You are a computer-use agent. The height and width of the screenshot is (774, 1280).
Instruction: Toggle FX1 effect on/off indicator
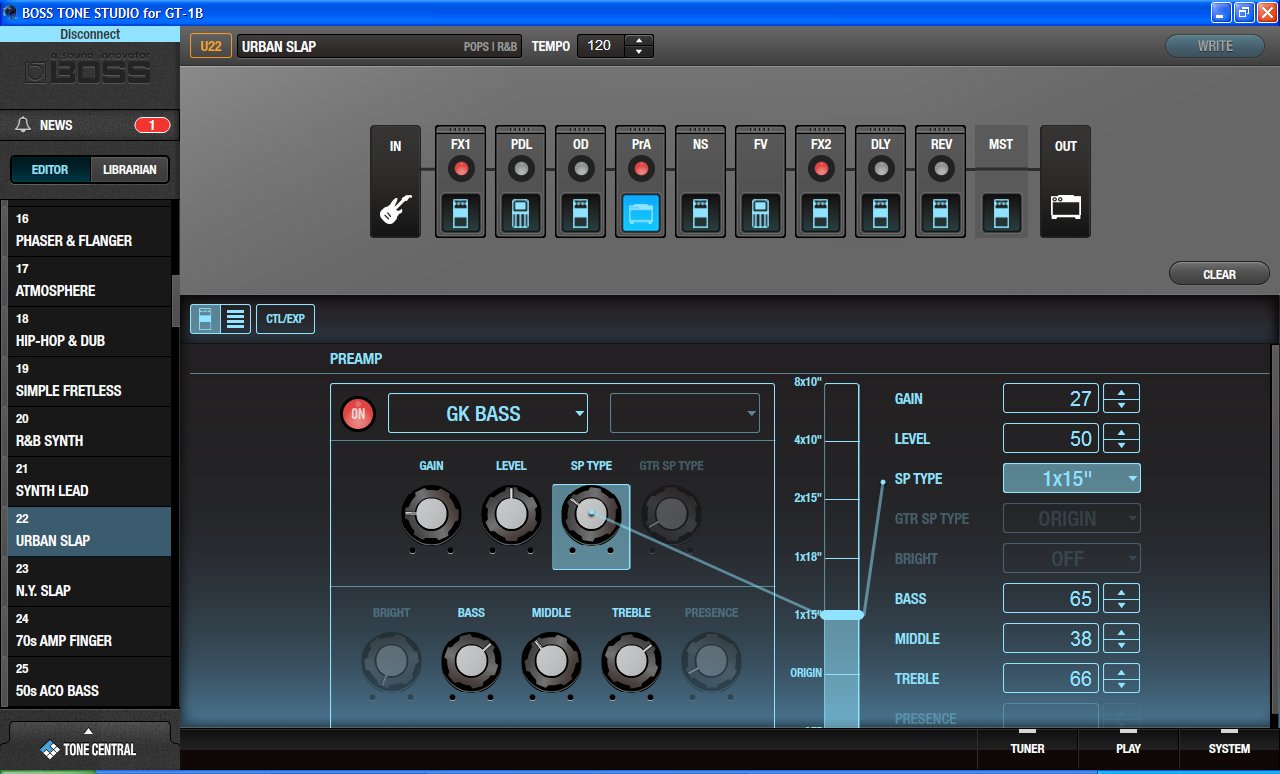[x=461, y=169]
